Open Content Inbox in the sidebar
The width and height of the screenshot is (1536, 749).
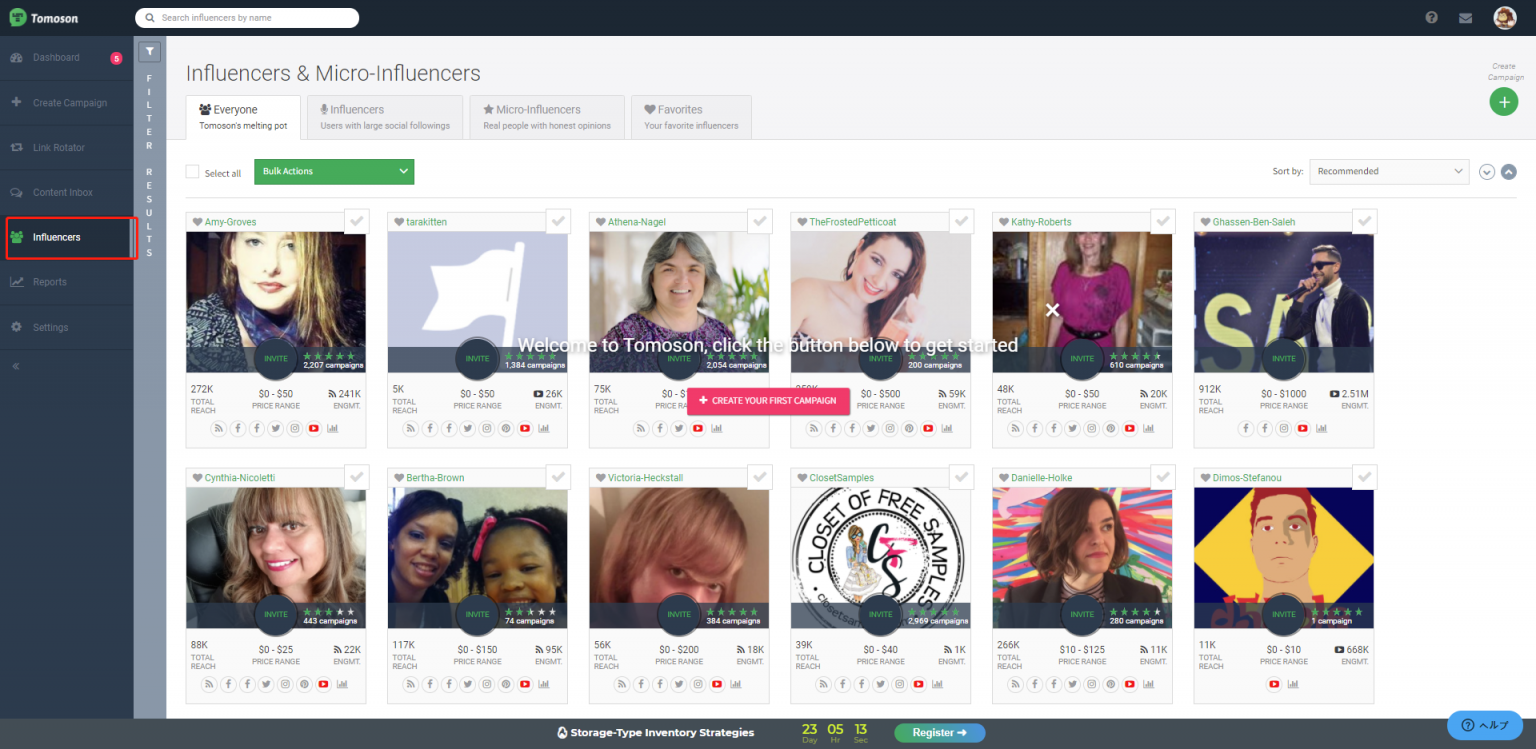pyautogui.click(x=66, y=193)
